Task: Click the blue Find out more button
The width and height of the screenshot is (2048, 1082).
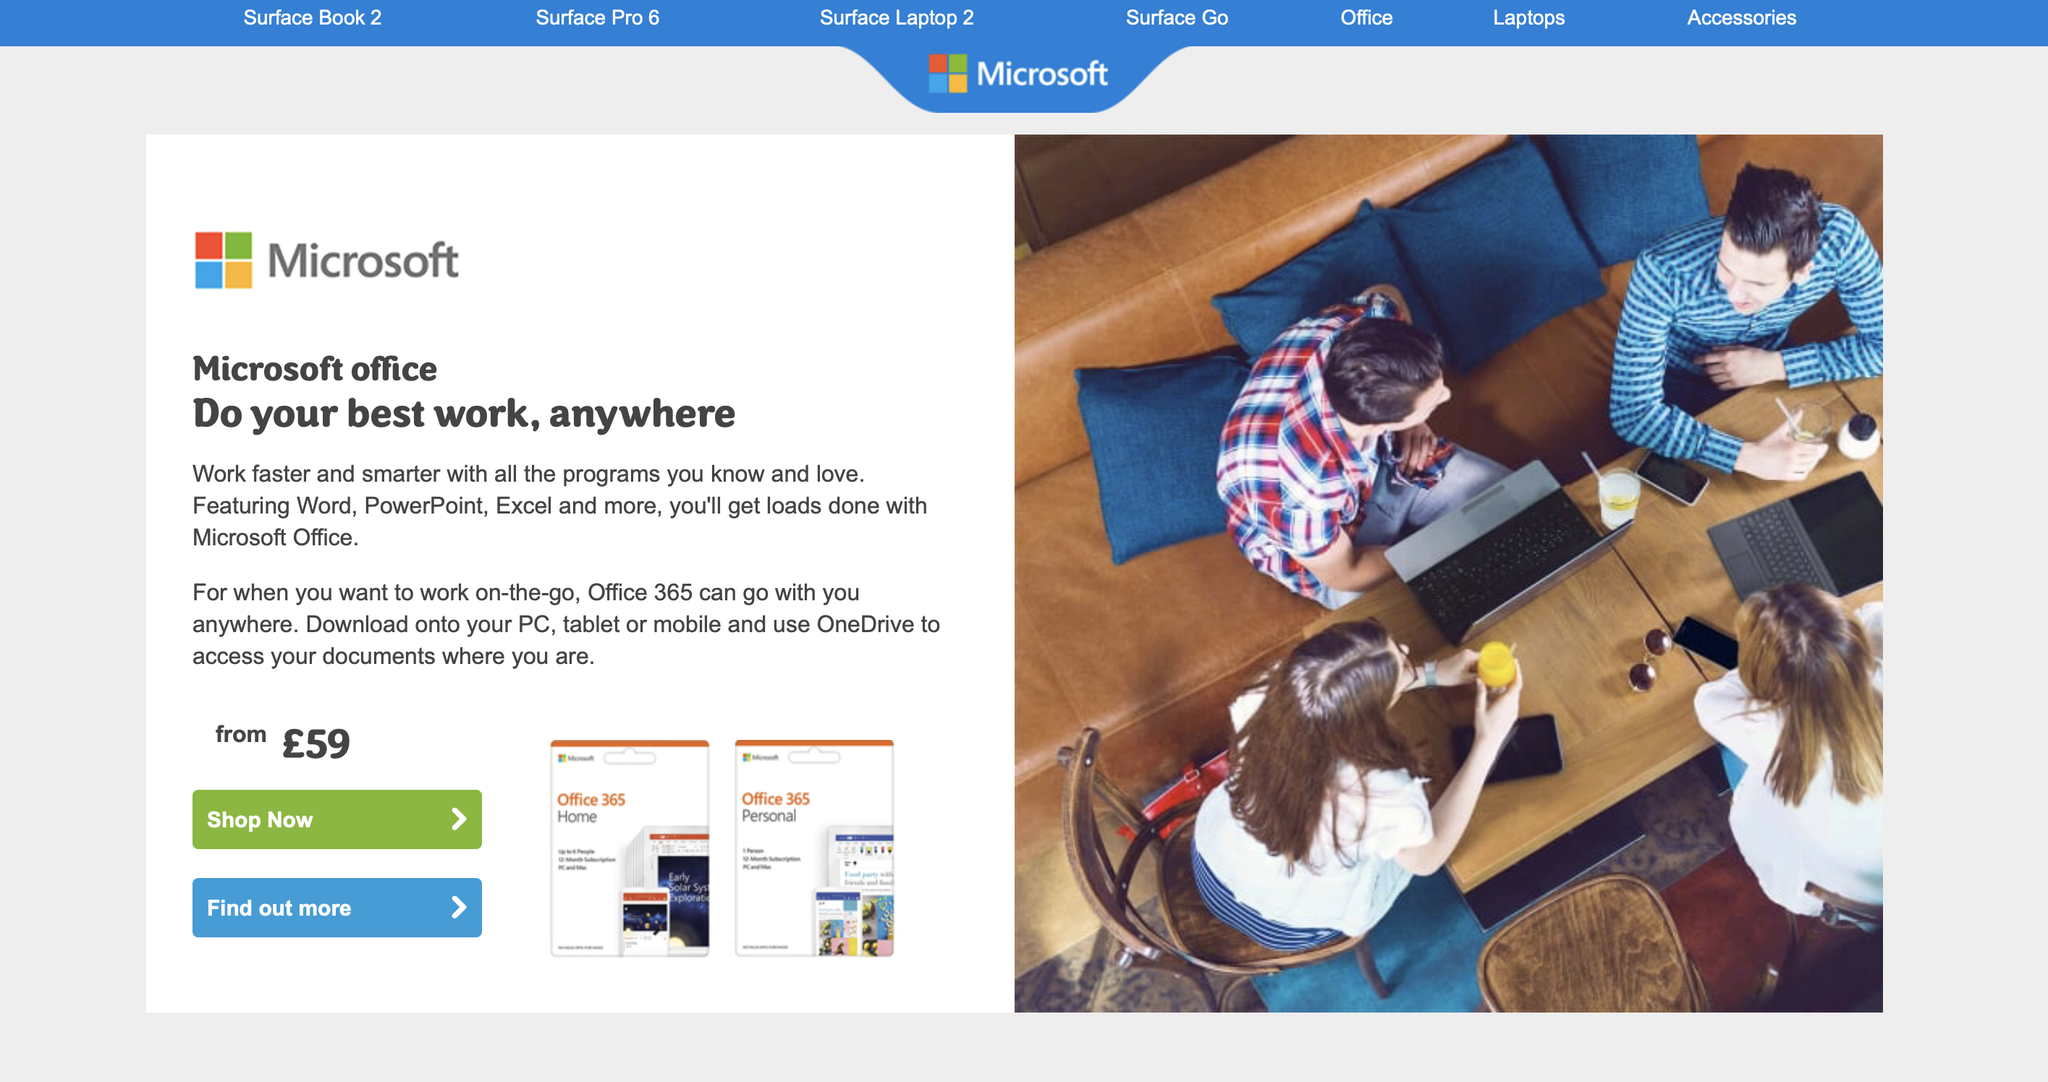Action: pos(337,908)
